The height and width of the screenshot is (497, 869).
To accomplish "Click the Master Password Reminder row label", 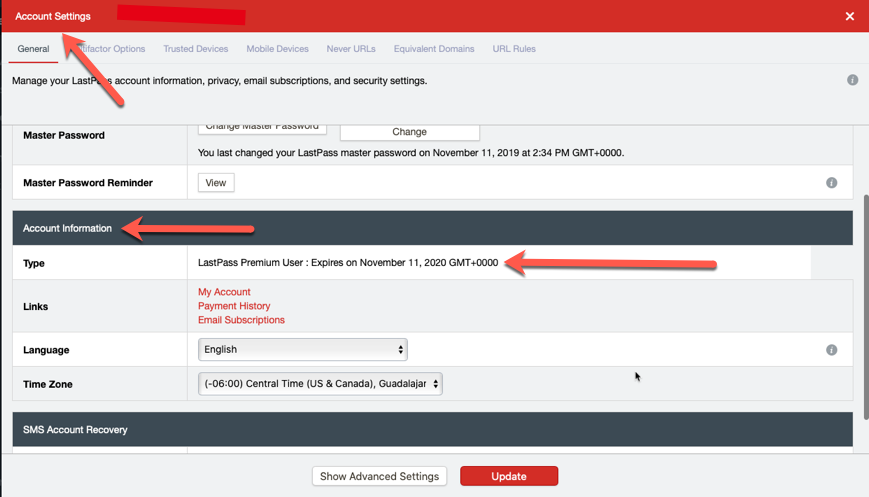I will (88, 183).
